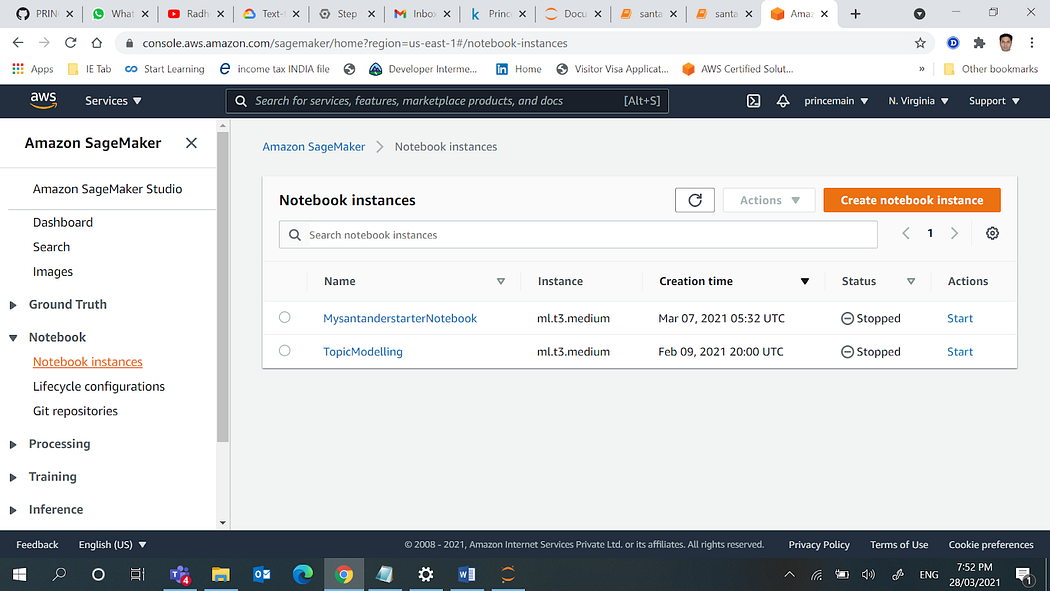
Task: Click the Search notebook instances field
Action: [578, 235]
